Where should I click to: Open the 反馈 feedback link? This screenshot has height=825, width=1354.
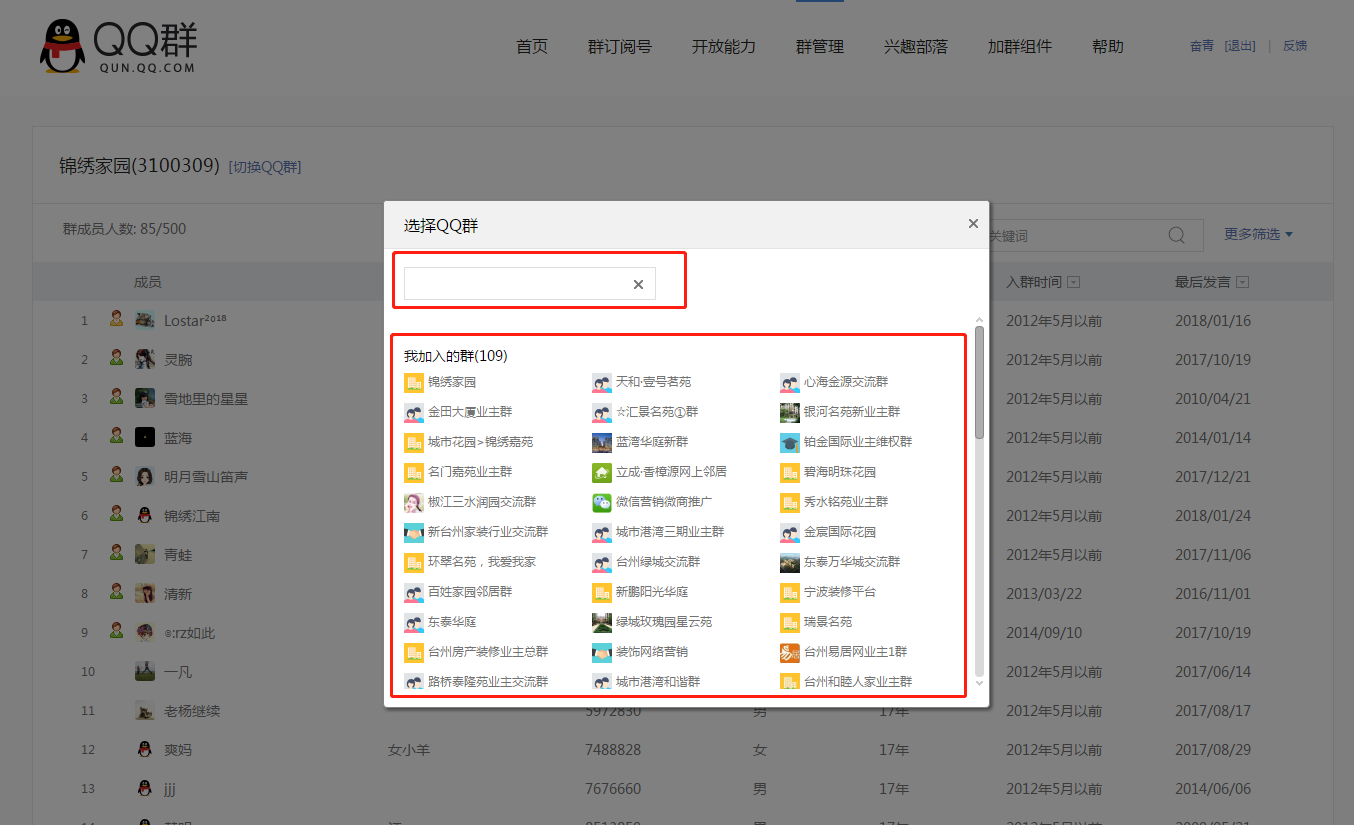1295,46
